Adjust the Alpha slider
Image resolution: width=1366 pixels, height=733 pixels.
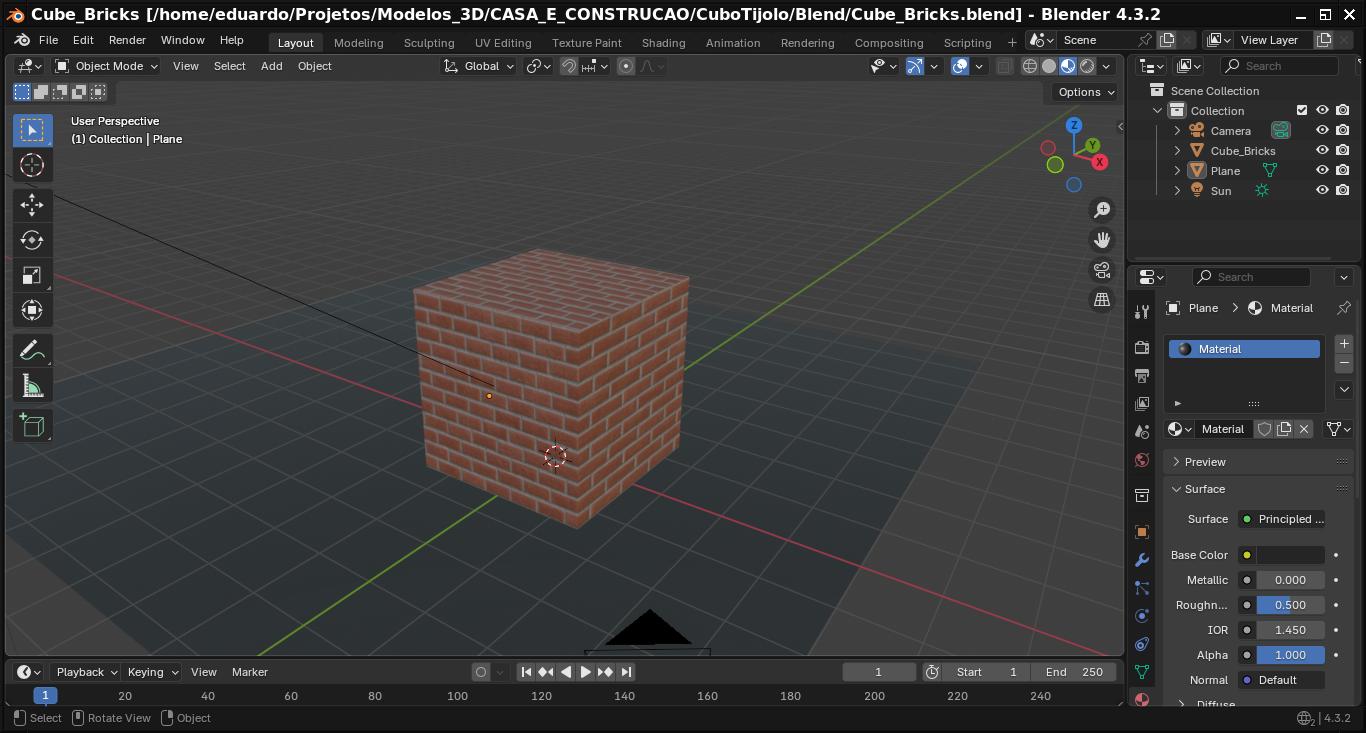(1290, 655)
